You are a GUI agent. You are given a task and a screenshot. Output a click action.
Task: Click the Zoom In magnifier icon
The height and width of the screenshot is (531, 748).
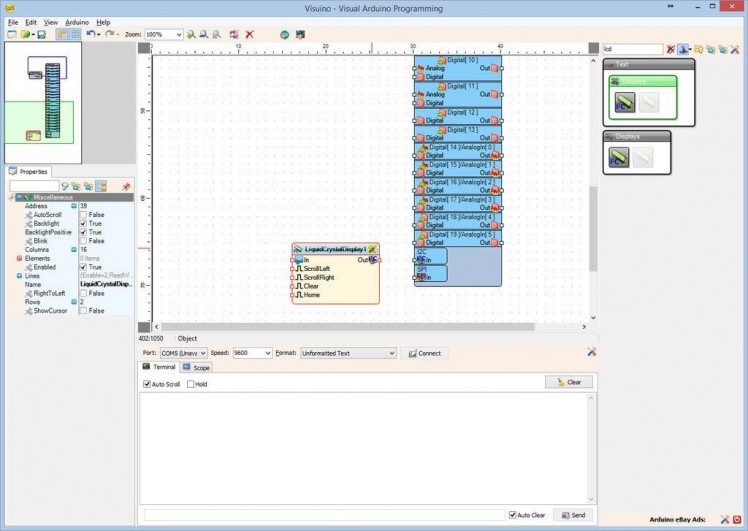point(191,34)
